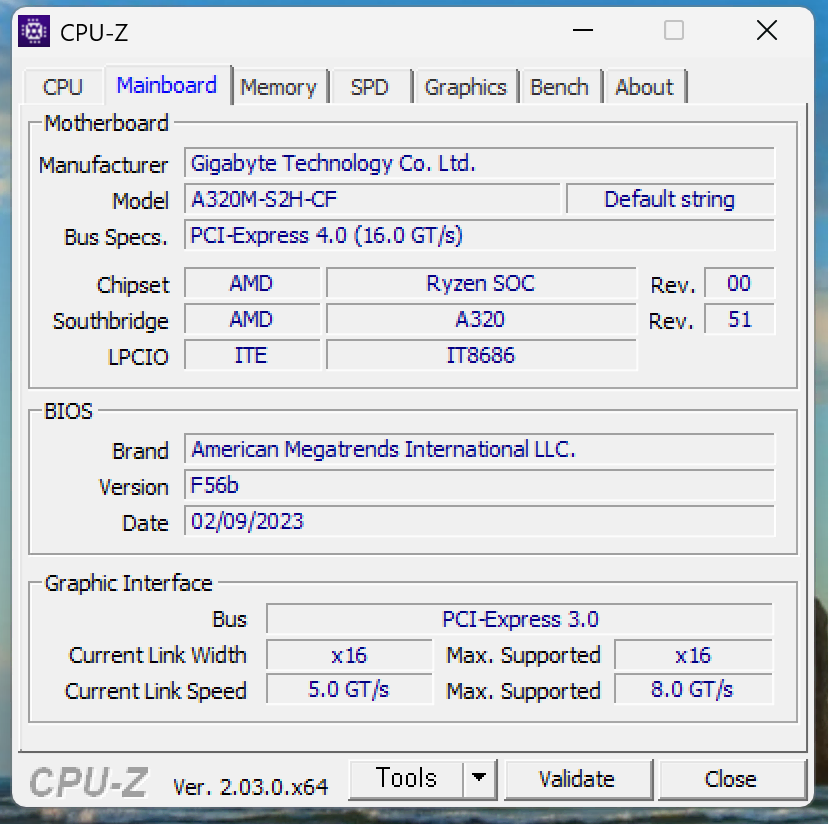Select the Mainboard tab

[167, 85]
